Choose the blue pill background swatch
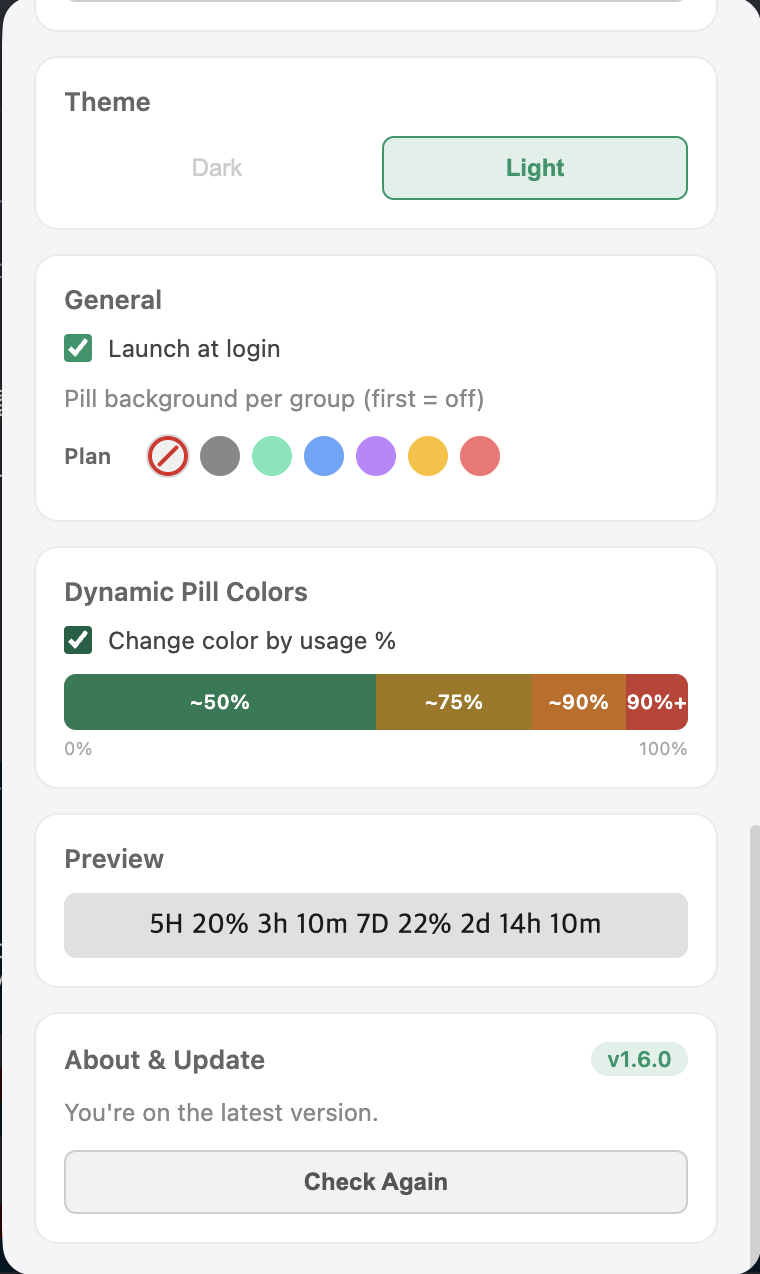 pos(324,457)
